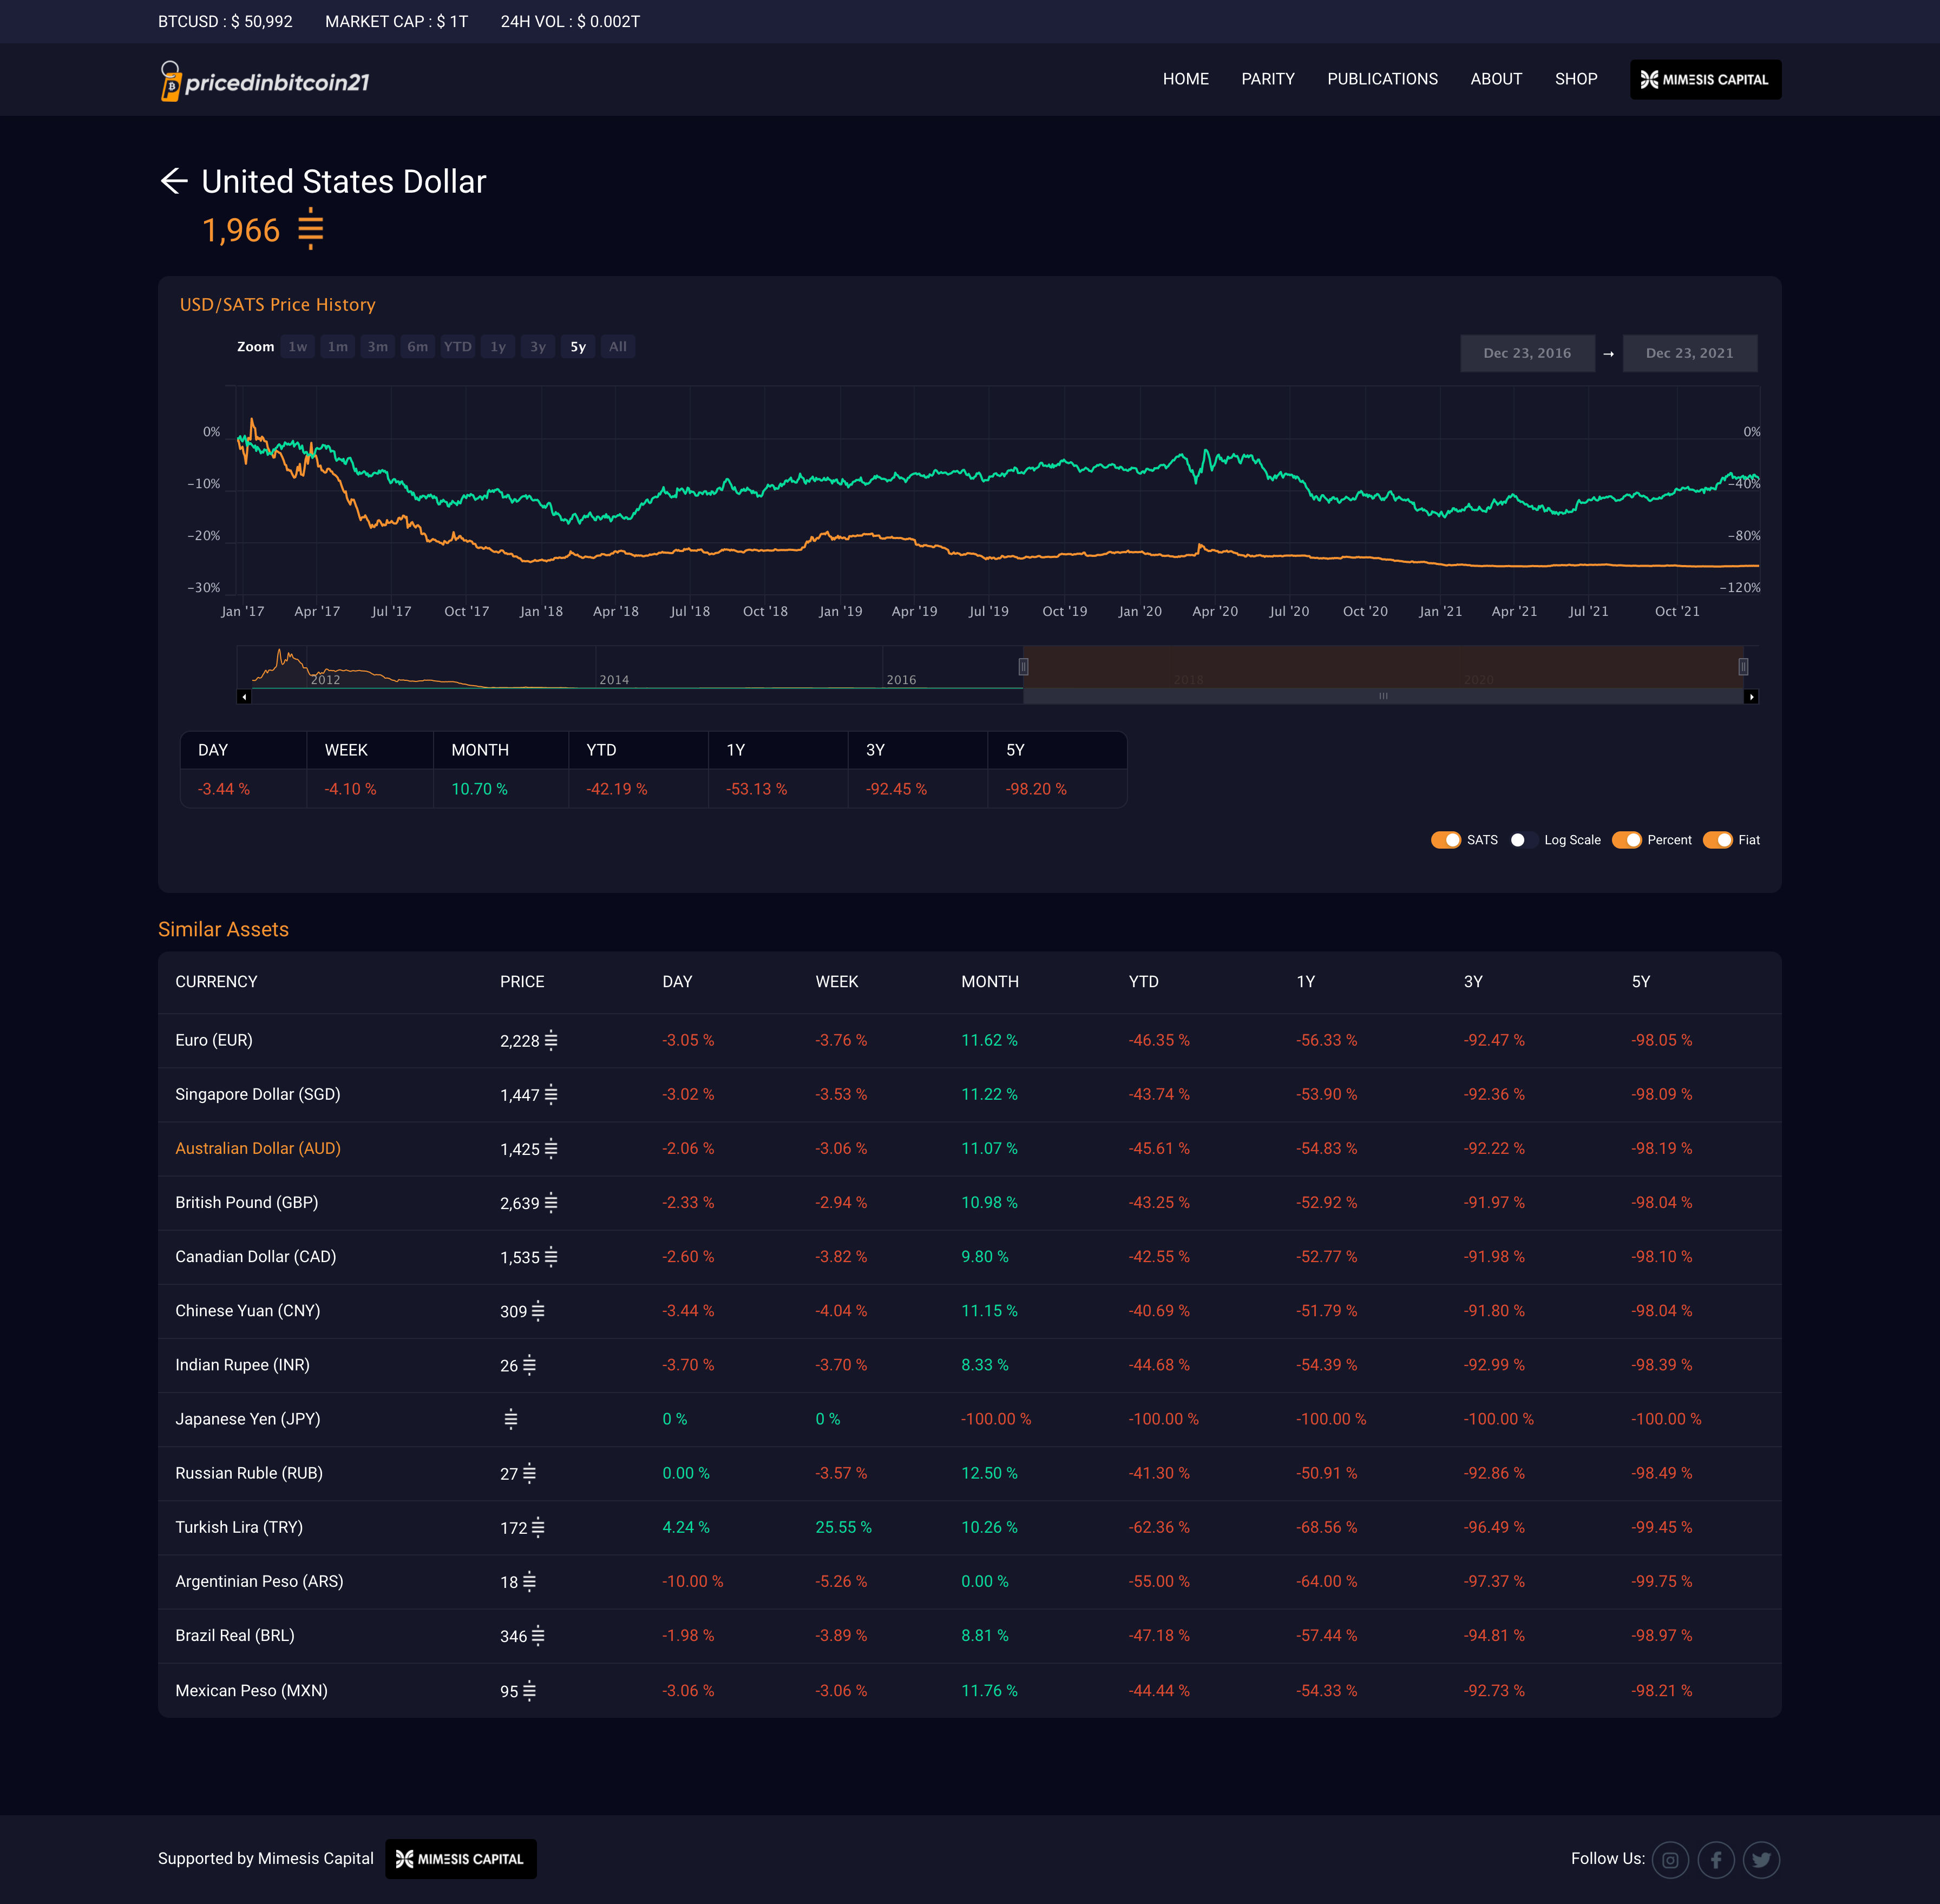
Task: Open the Japanese Yen (JPY) row
Action: coord(969,1418)
